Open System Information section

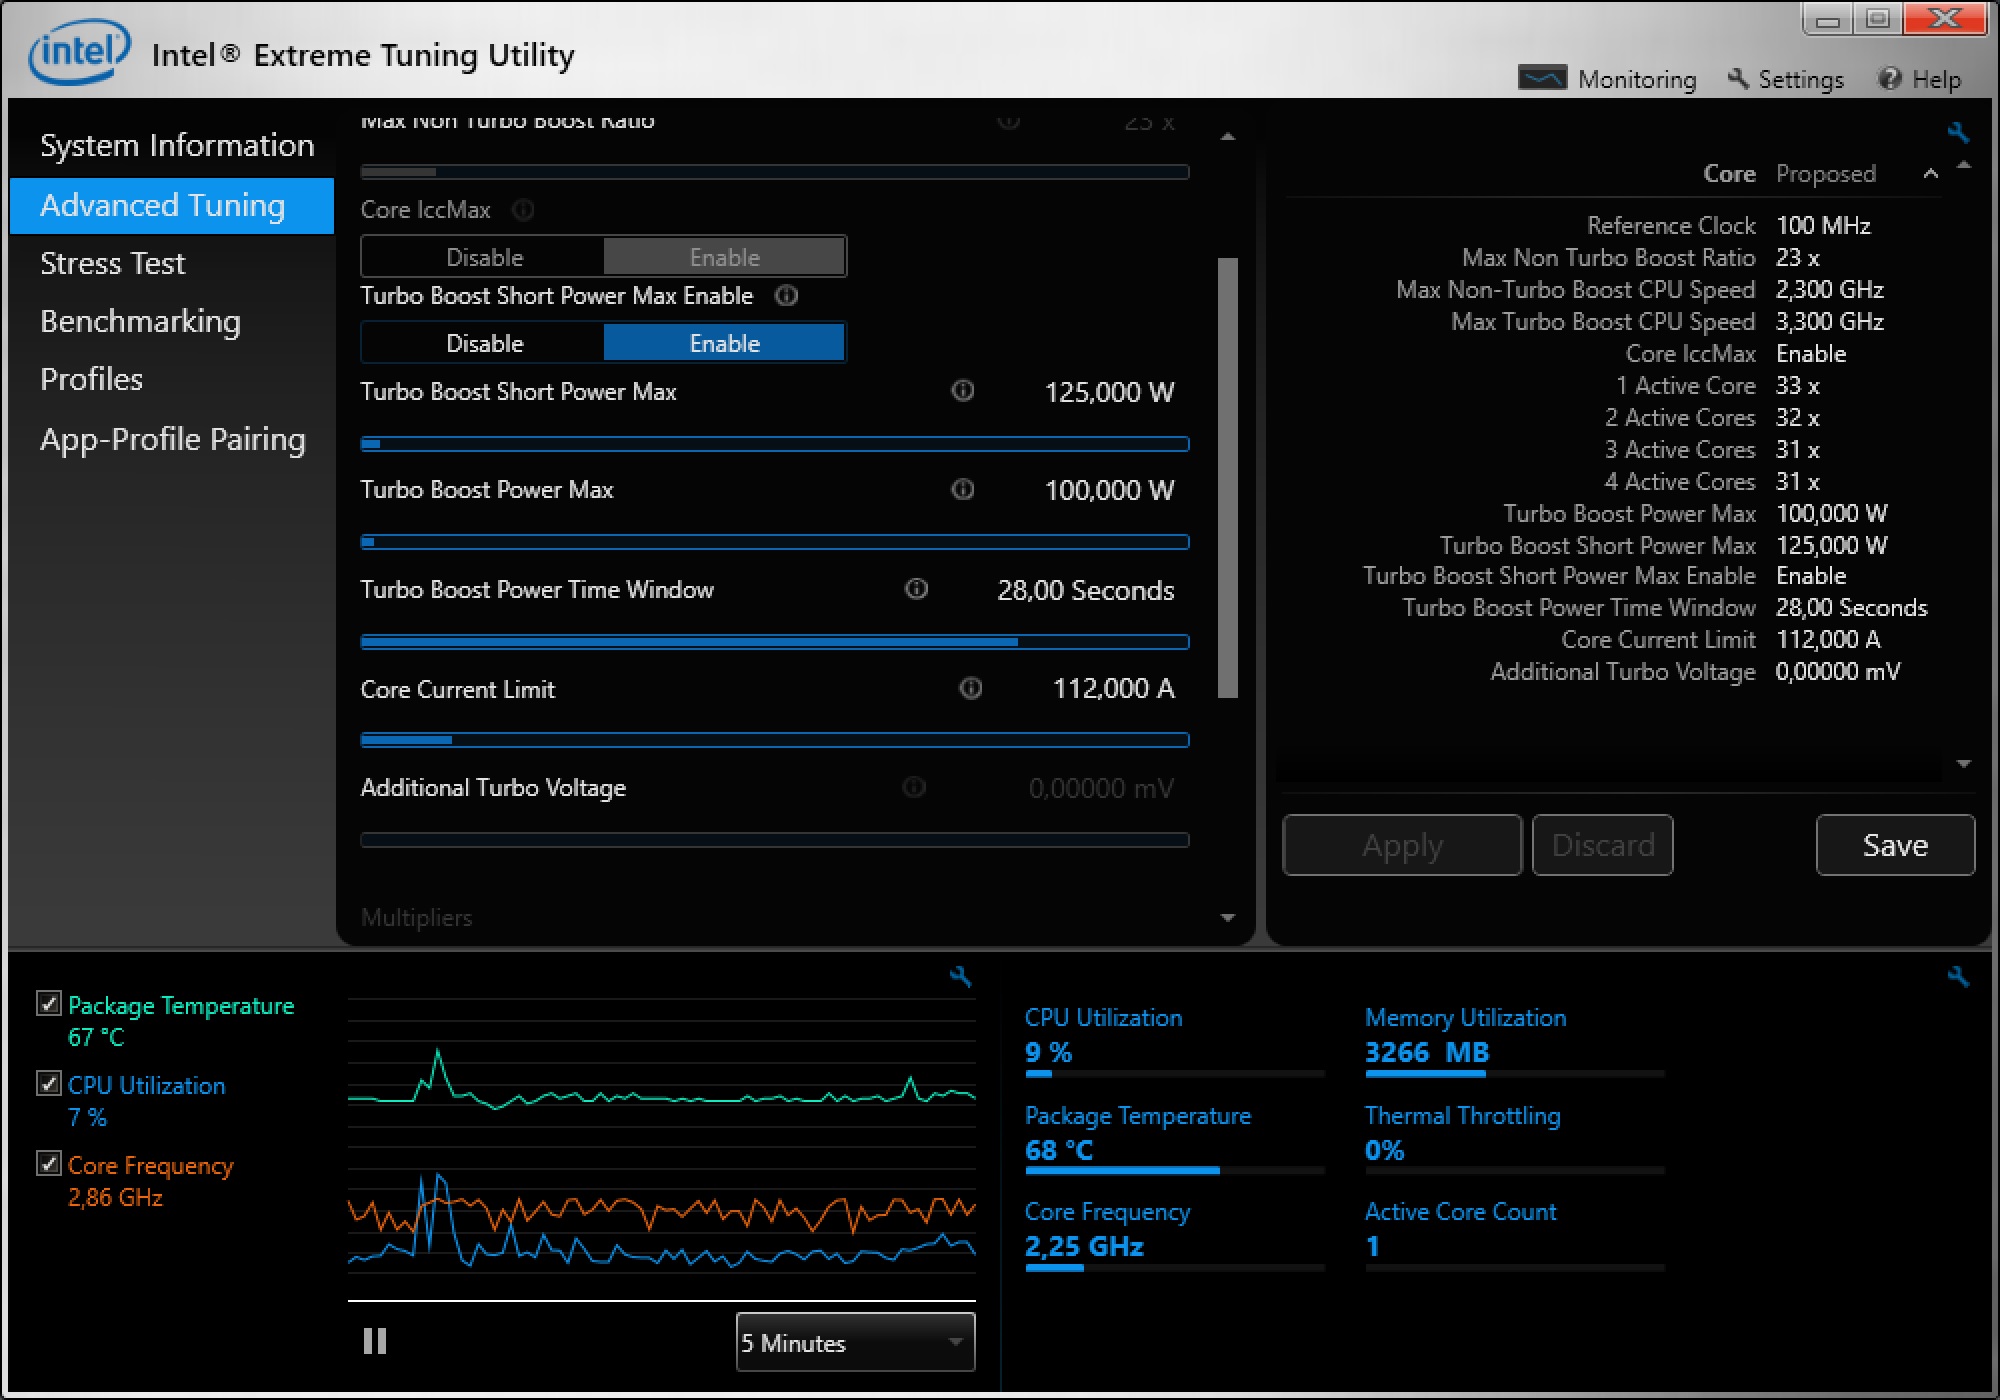coord(177,145)
